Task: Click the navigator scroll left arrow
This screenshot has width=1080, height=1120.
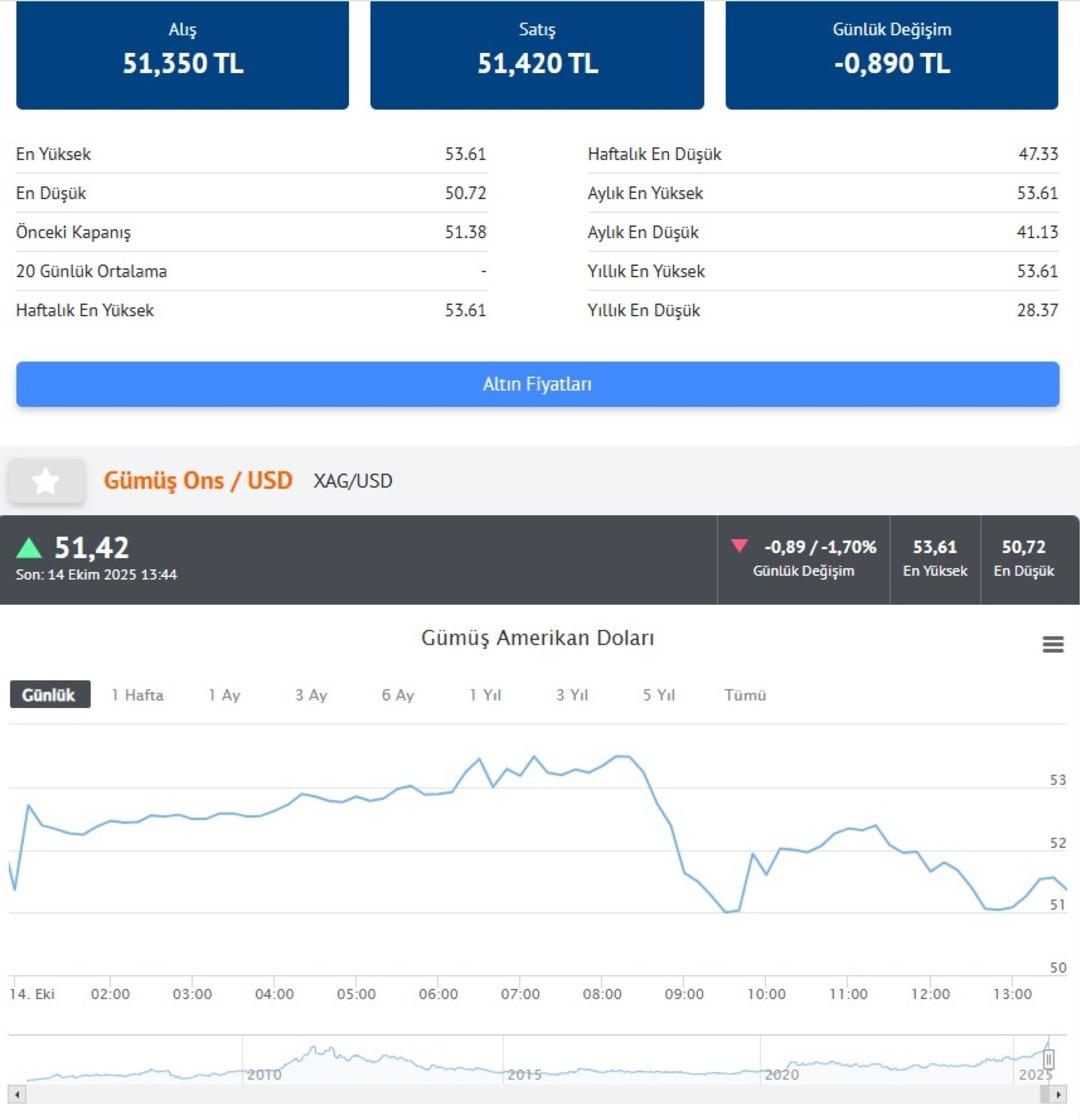Action: (x=18, y=1095)
